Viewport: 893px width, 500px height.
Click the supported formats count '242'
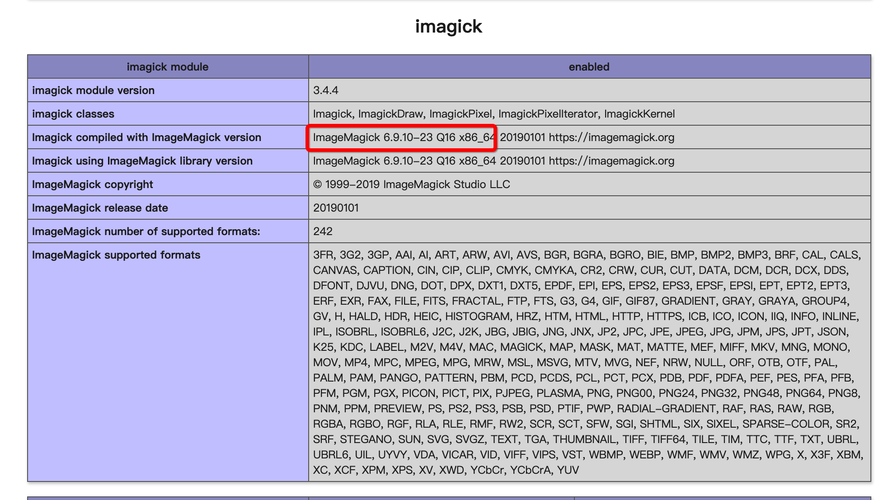click(322, 231)
